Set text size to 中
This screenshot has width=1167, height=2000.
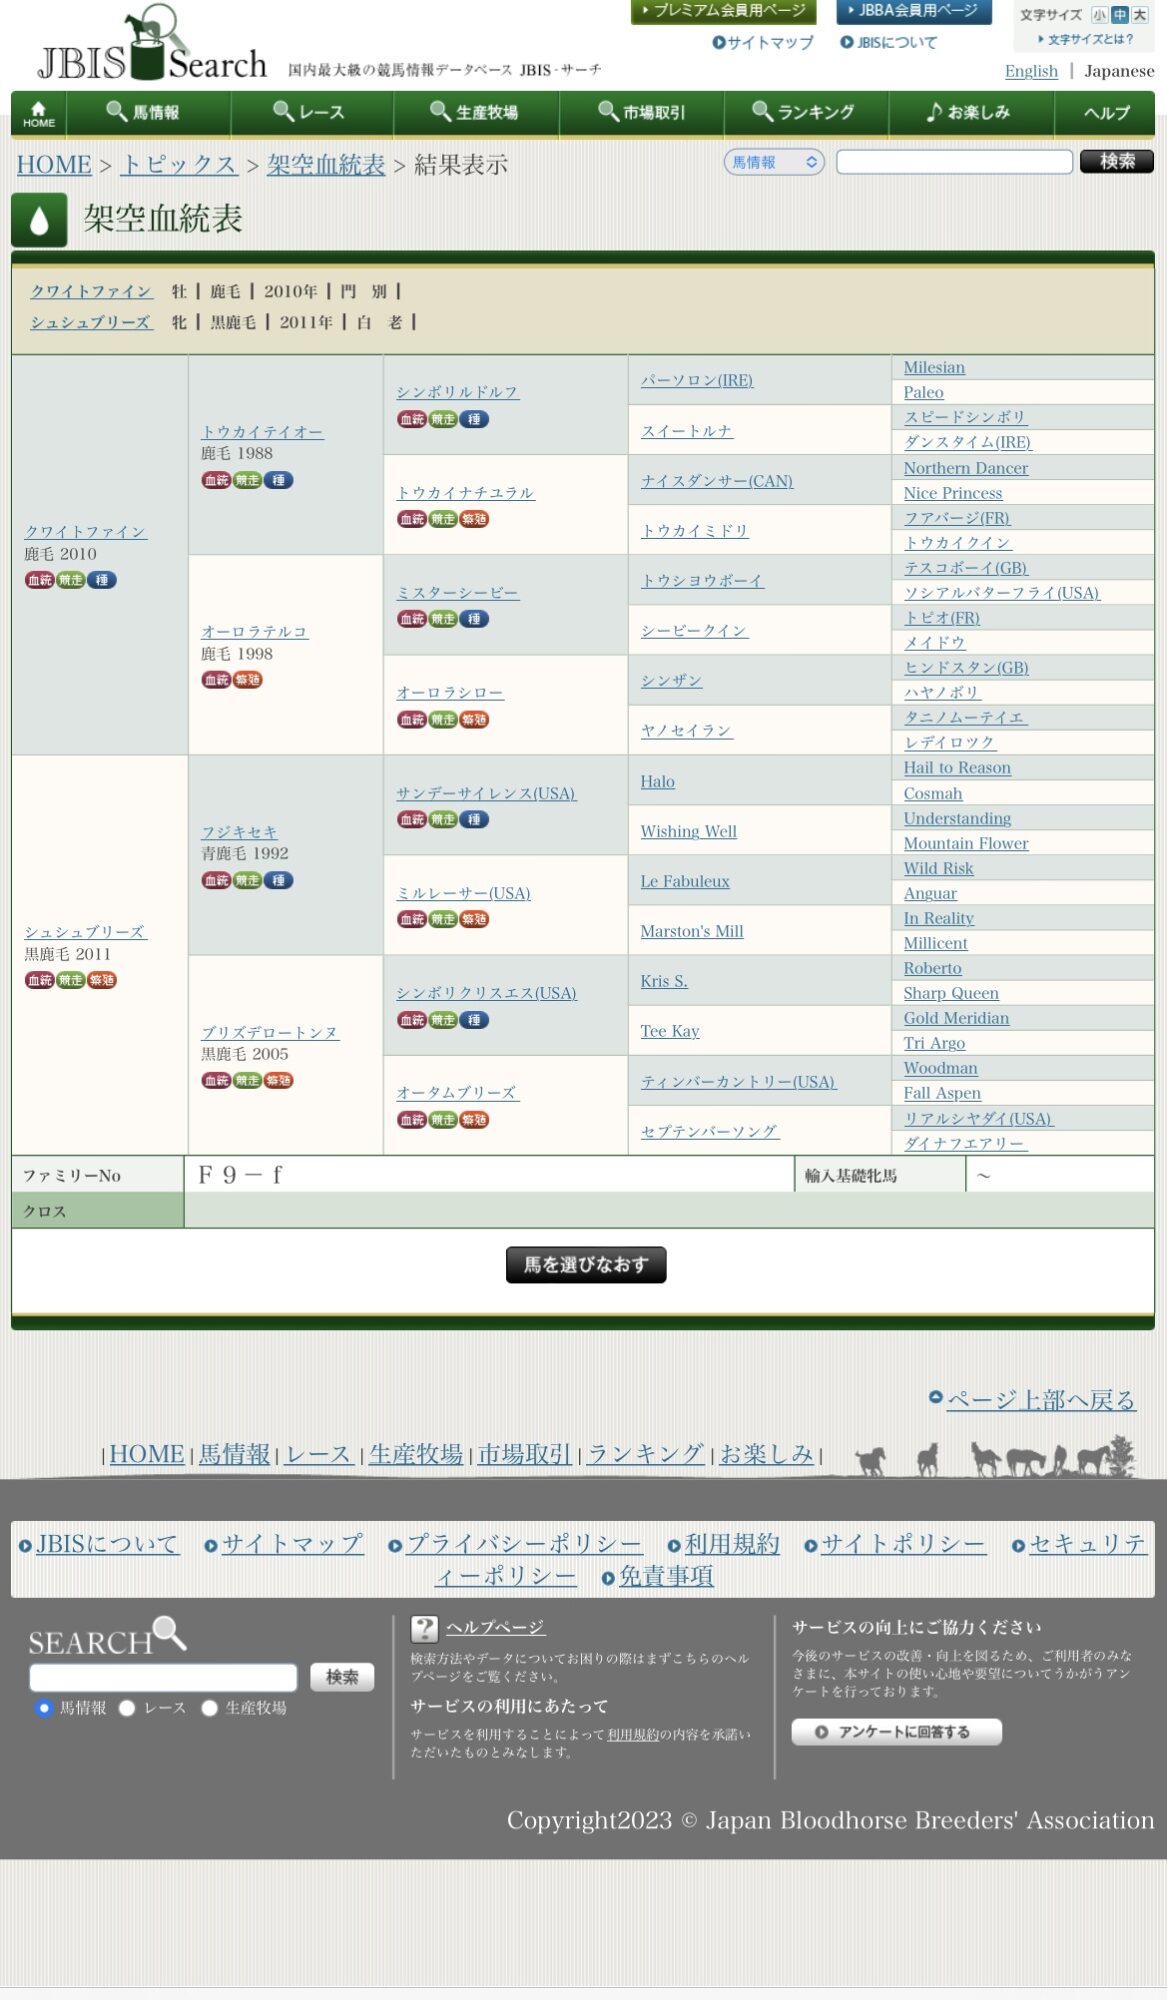click(x=1120, y=15)
